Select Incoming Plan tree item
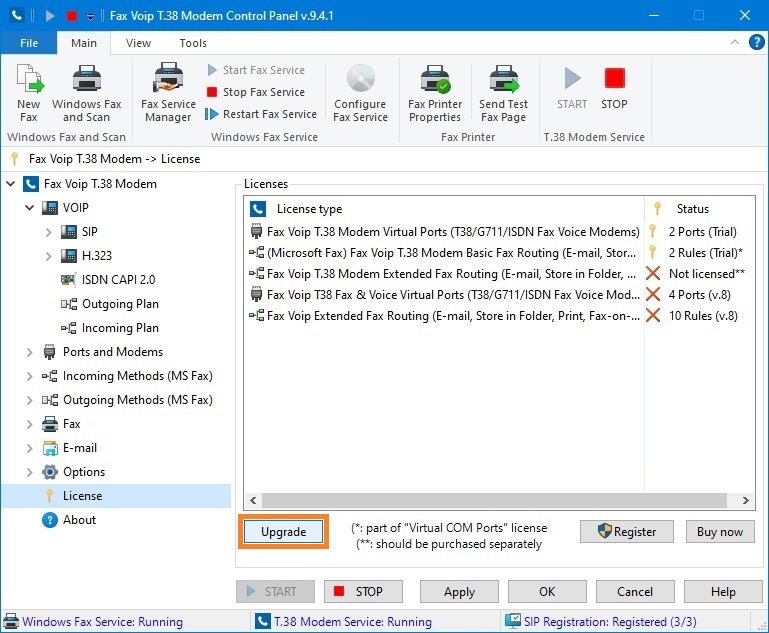 [120, 328]
